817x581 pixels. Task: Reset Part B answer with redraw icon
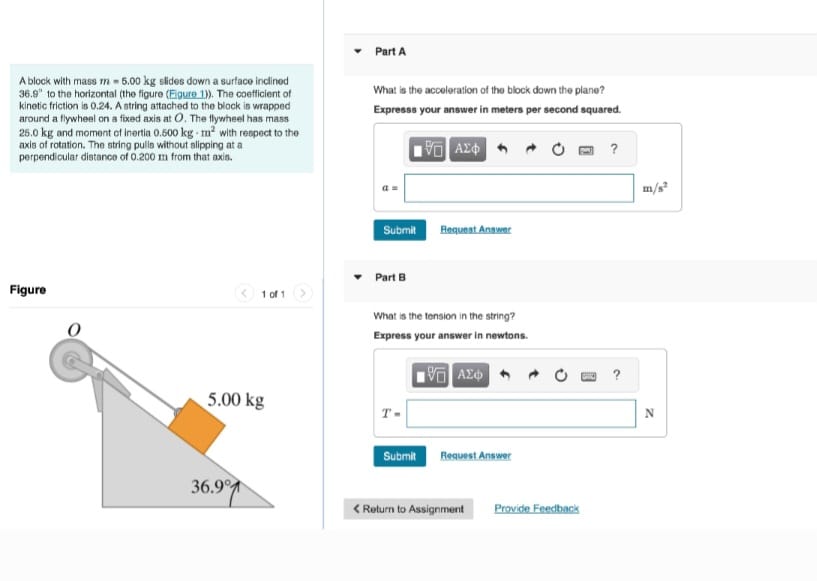pyautogui.click(x=561, y=375)
